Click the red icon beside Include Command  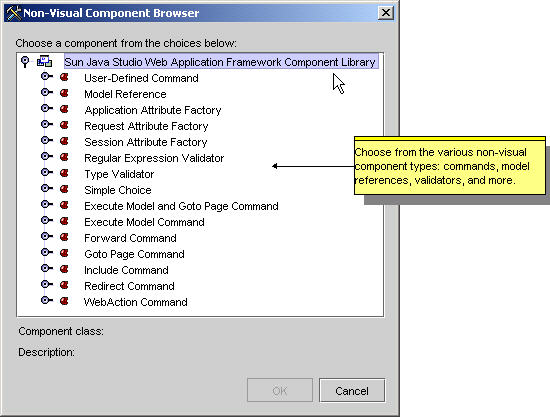tap(64, 269)
